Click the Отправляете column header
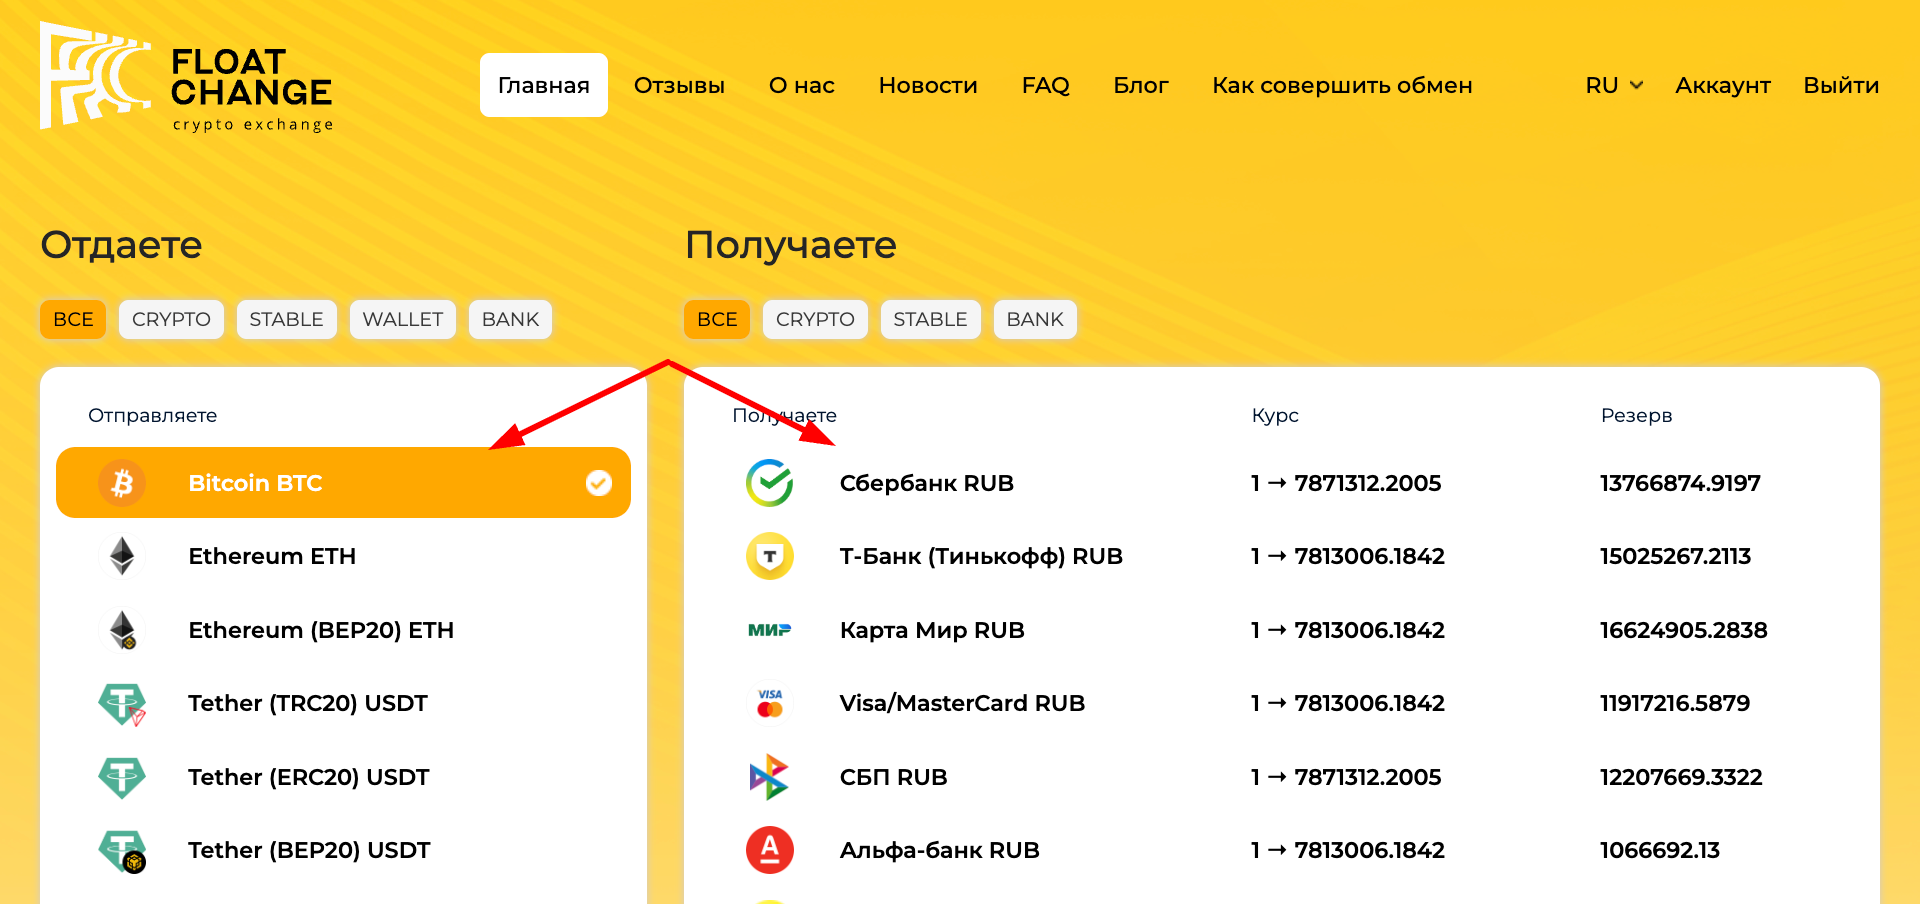The image size is (1920, 904). (152, 415)
